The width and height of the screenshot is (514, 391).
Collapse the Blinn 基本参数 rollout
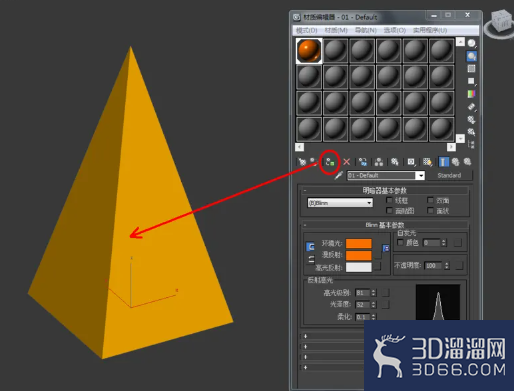pos(385,225)
